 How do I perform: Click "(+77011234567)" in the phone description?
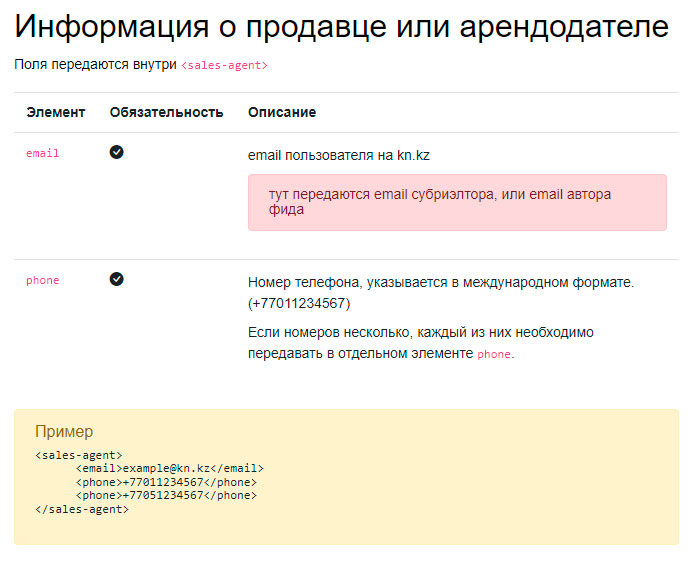(x=299, y=303)
